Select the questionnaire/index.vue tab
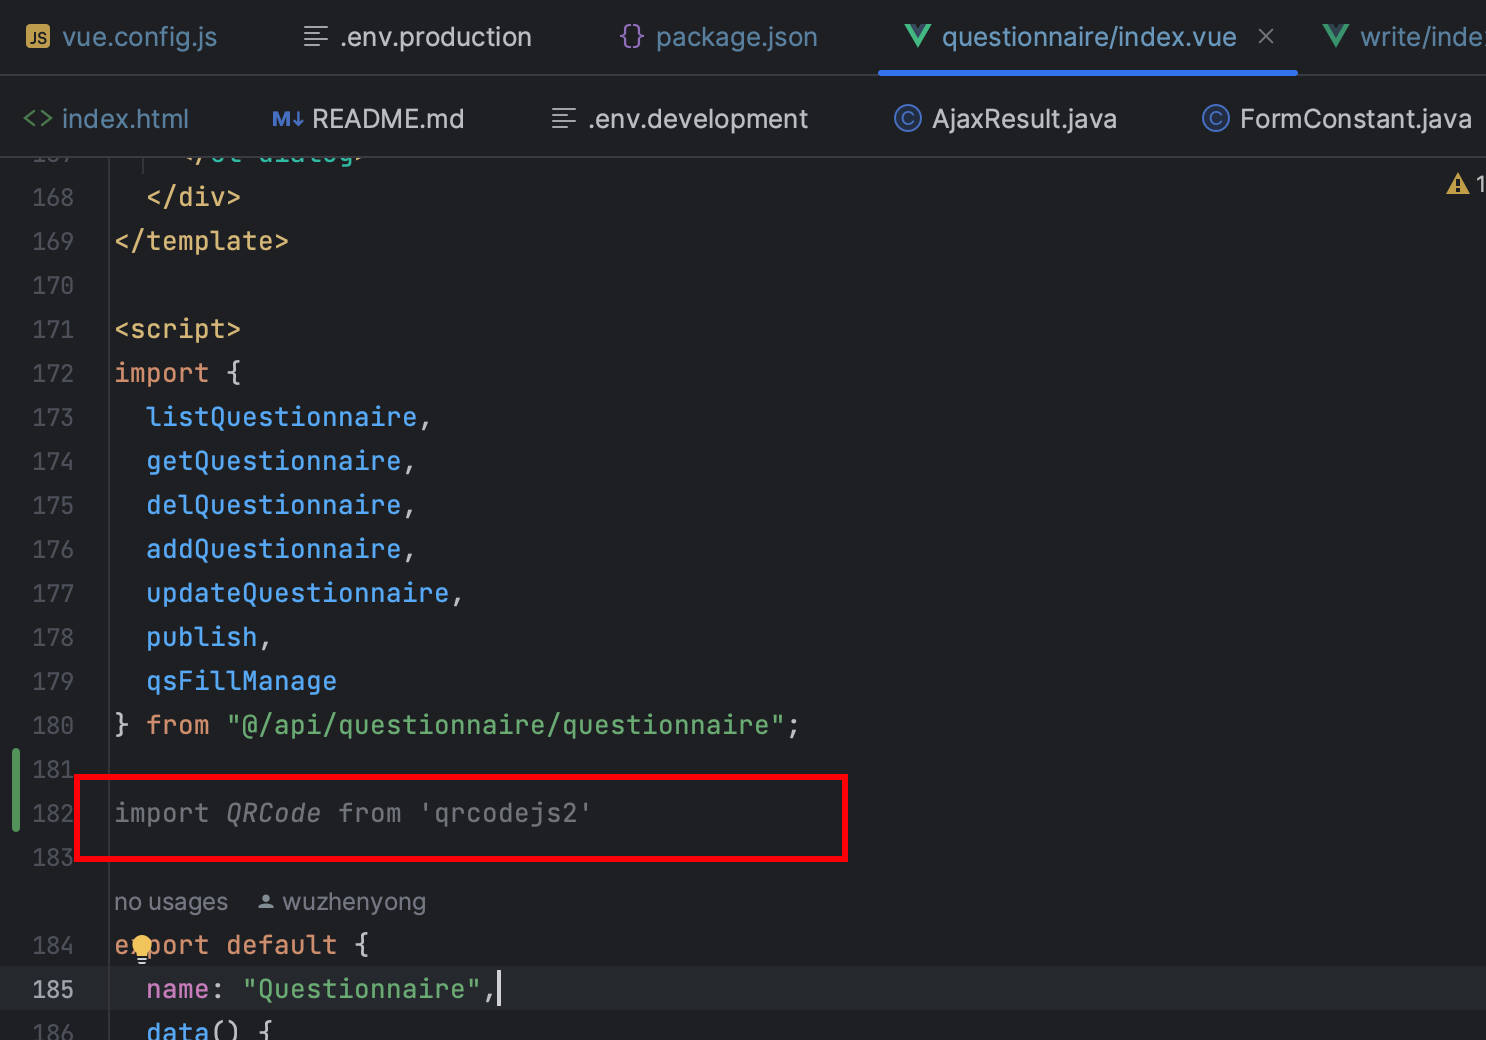This screenshot has height=1040, width=1486. (1089, 37)
